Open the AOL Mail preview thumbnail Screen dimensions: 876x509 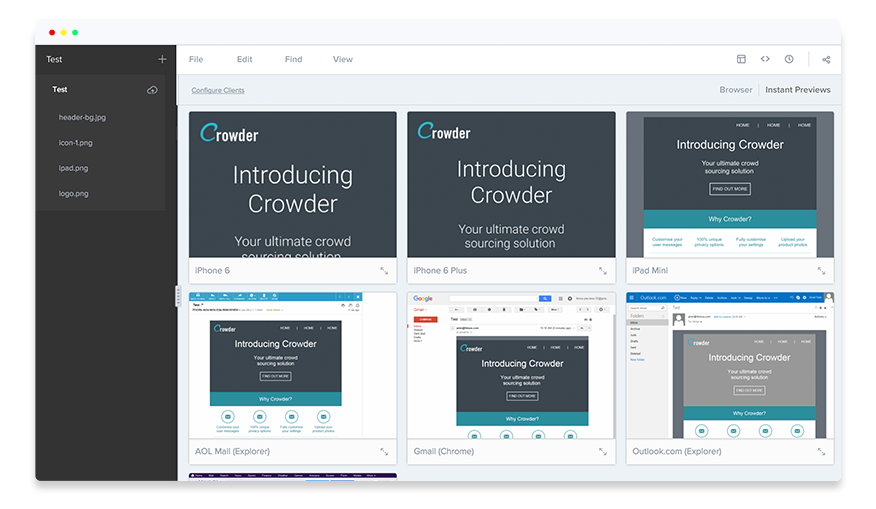[293, 365]
